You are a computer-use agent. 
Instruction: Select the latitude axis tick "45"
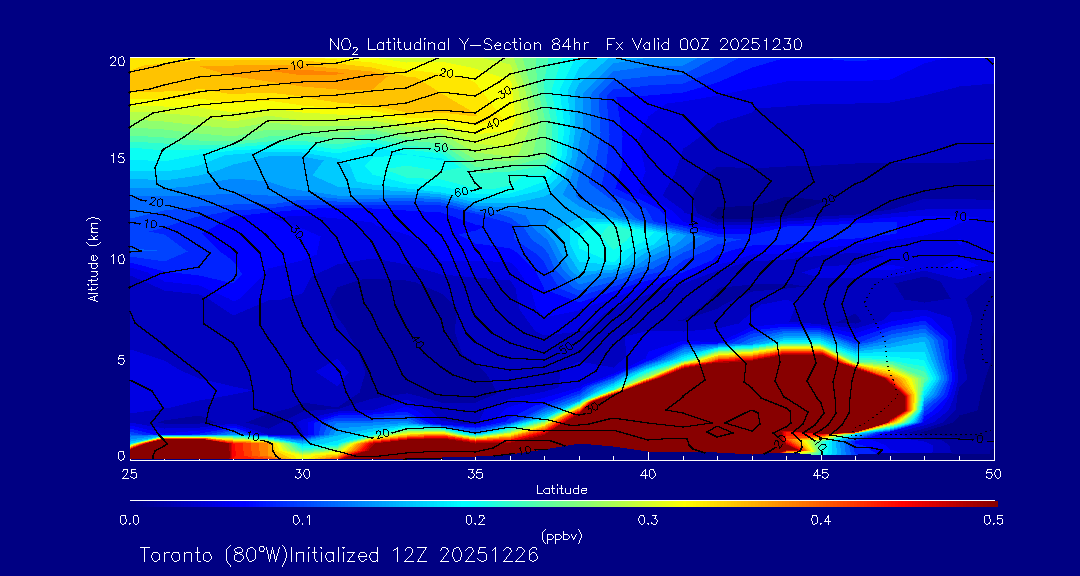point(821,474)
